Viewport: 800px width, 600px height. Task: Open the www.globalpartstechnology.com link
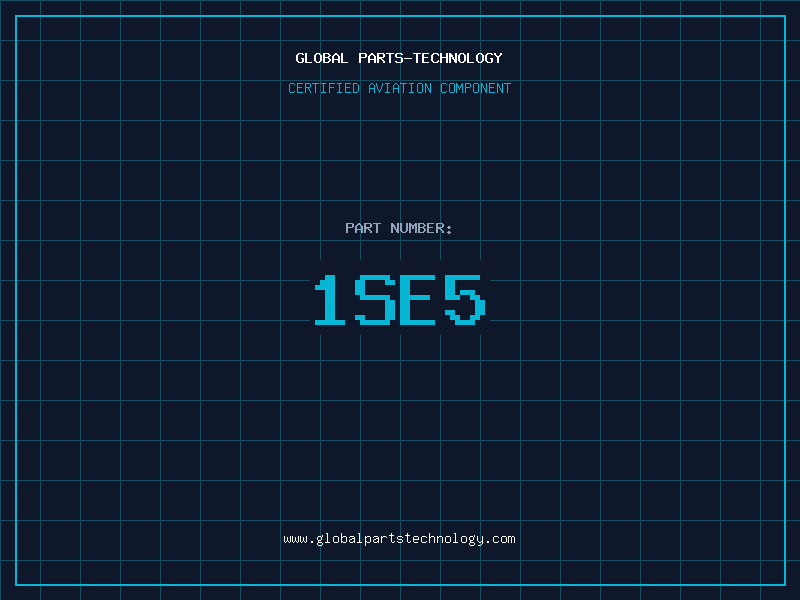pyautogui.click(x=400, y=538)
